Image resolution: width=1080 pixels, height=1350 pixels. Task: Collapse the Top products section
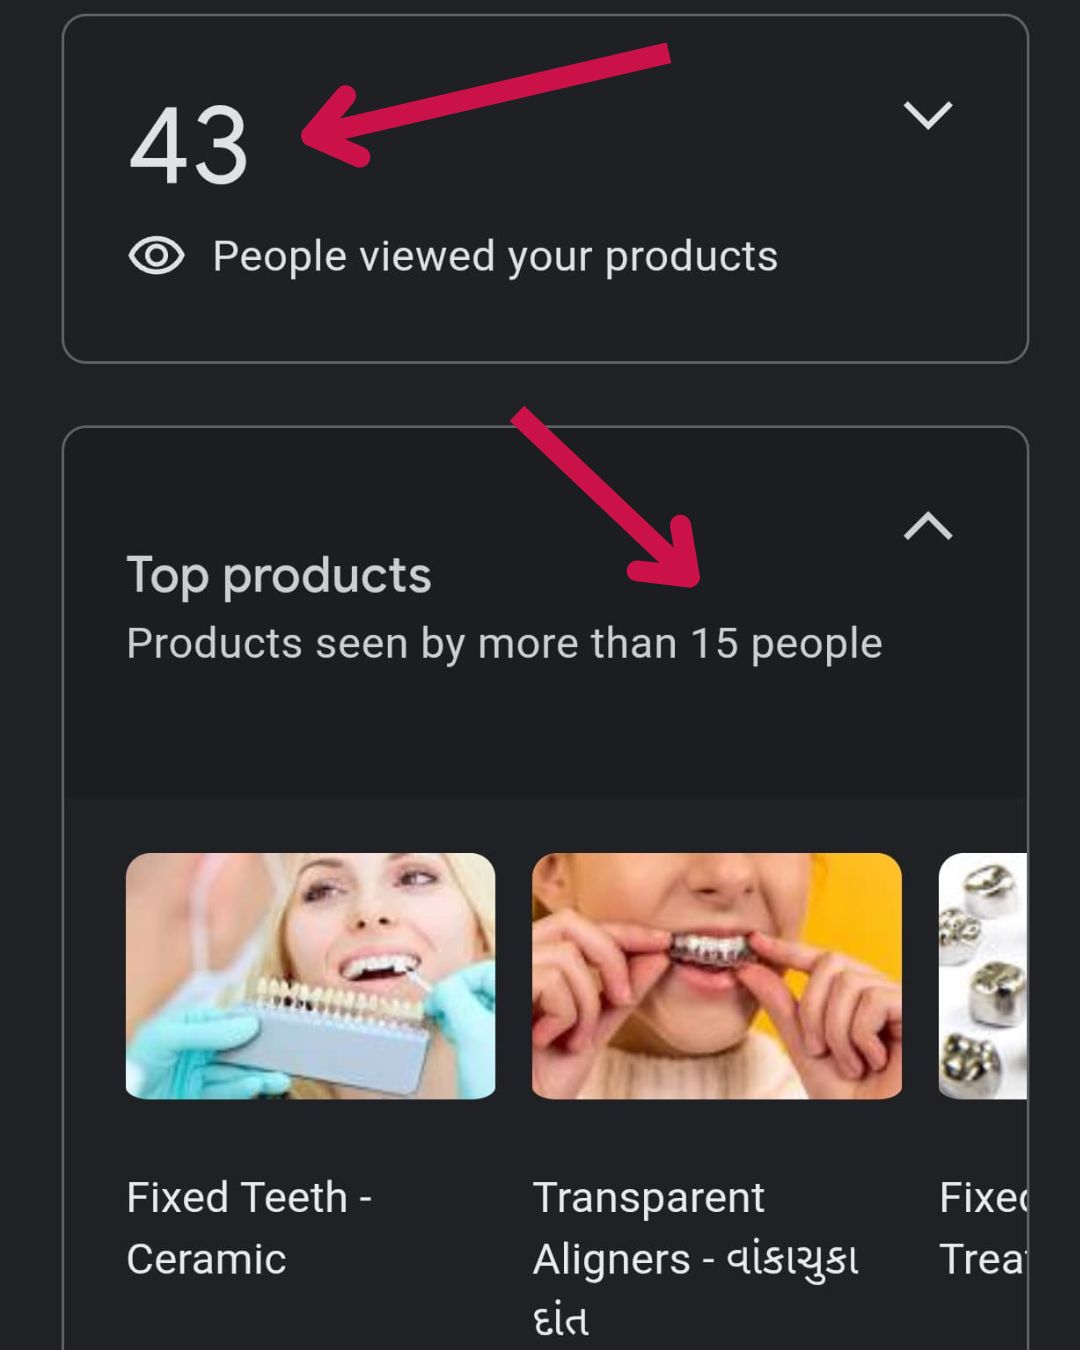[x=927, y=526]
